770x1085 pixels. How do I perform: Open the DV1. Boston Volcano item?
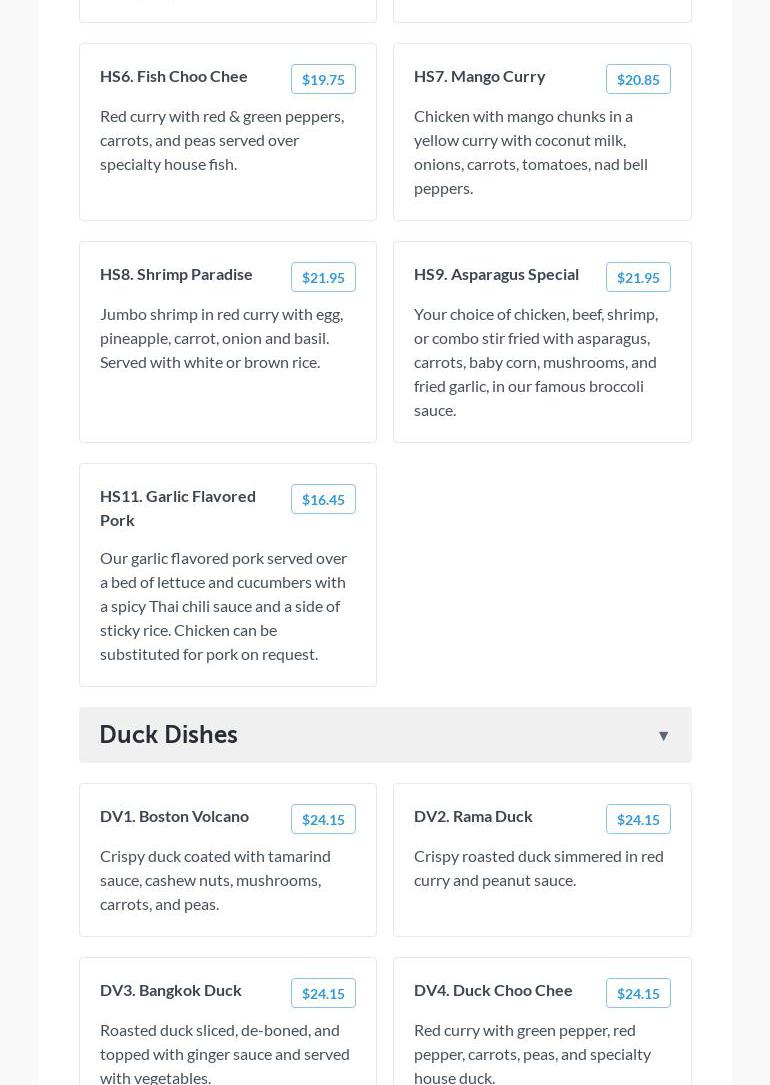tap(174, 816)
